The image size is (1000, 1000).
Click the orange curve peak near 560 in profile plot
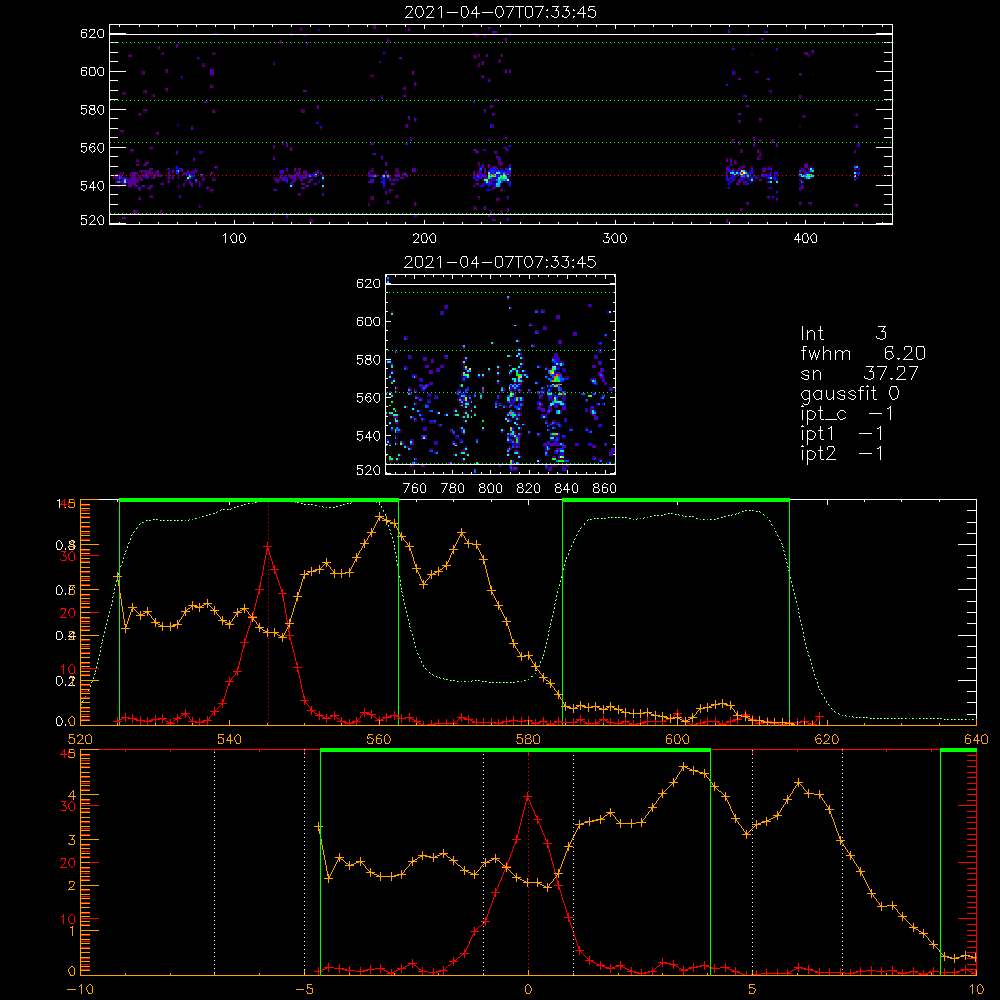(x=380, y=517)
